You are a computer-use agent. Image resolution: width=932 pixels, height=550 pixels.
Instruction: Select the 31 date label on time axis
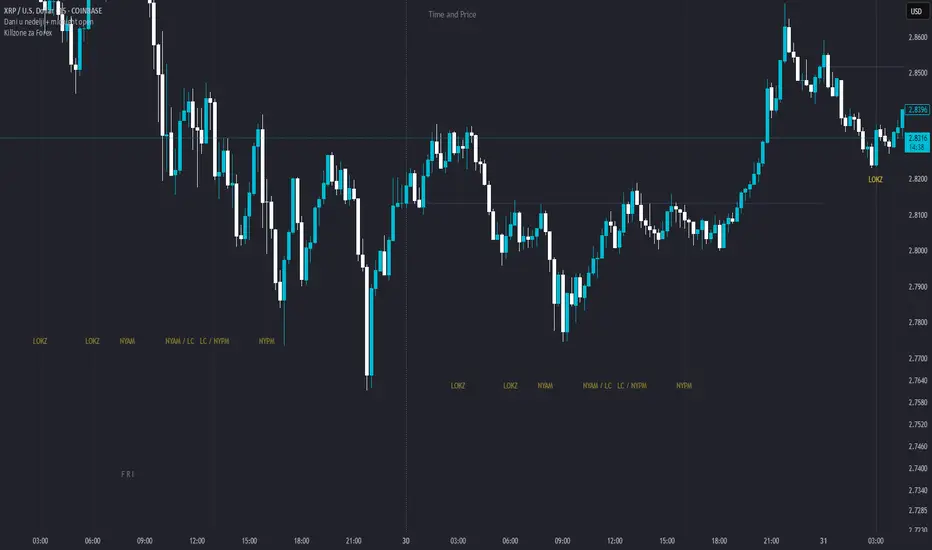pyautogui.click(x=823, y=540)
